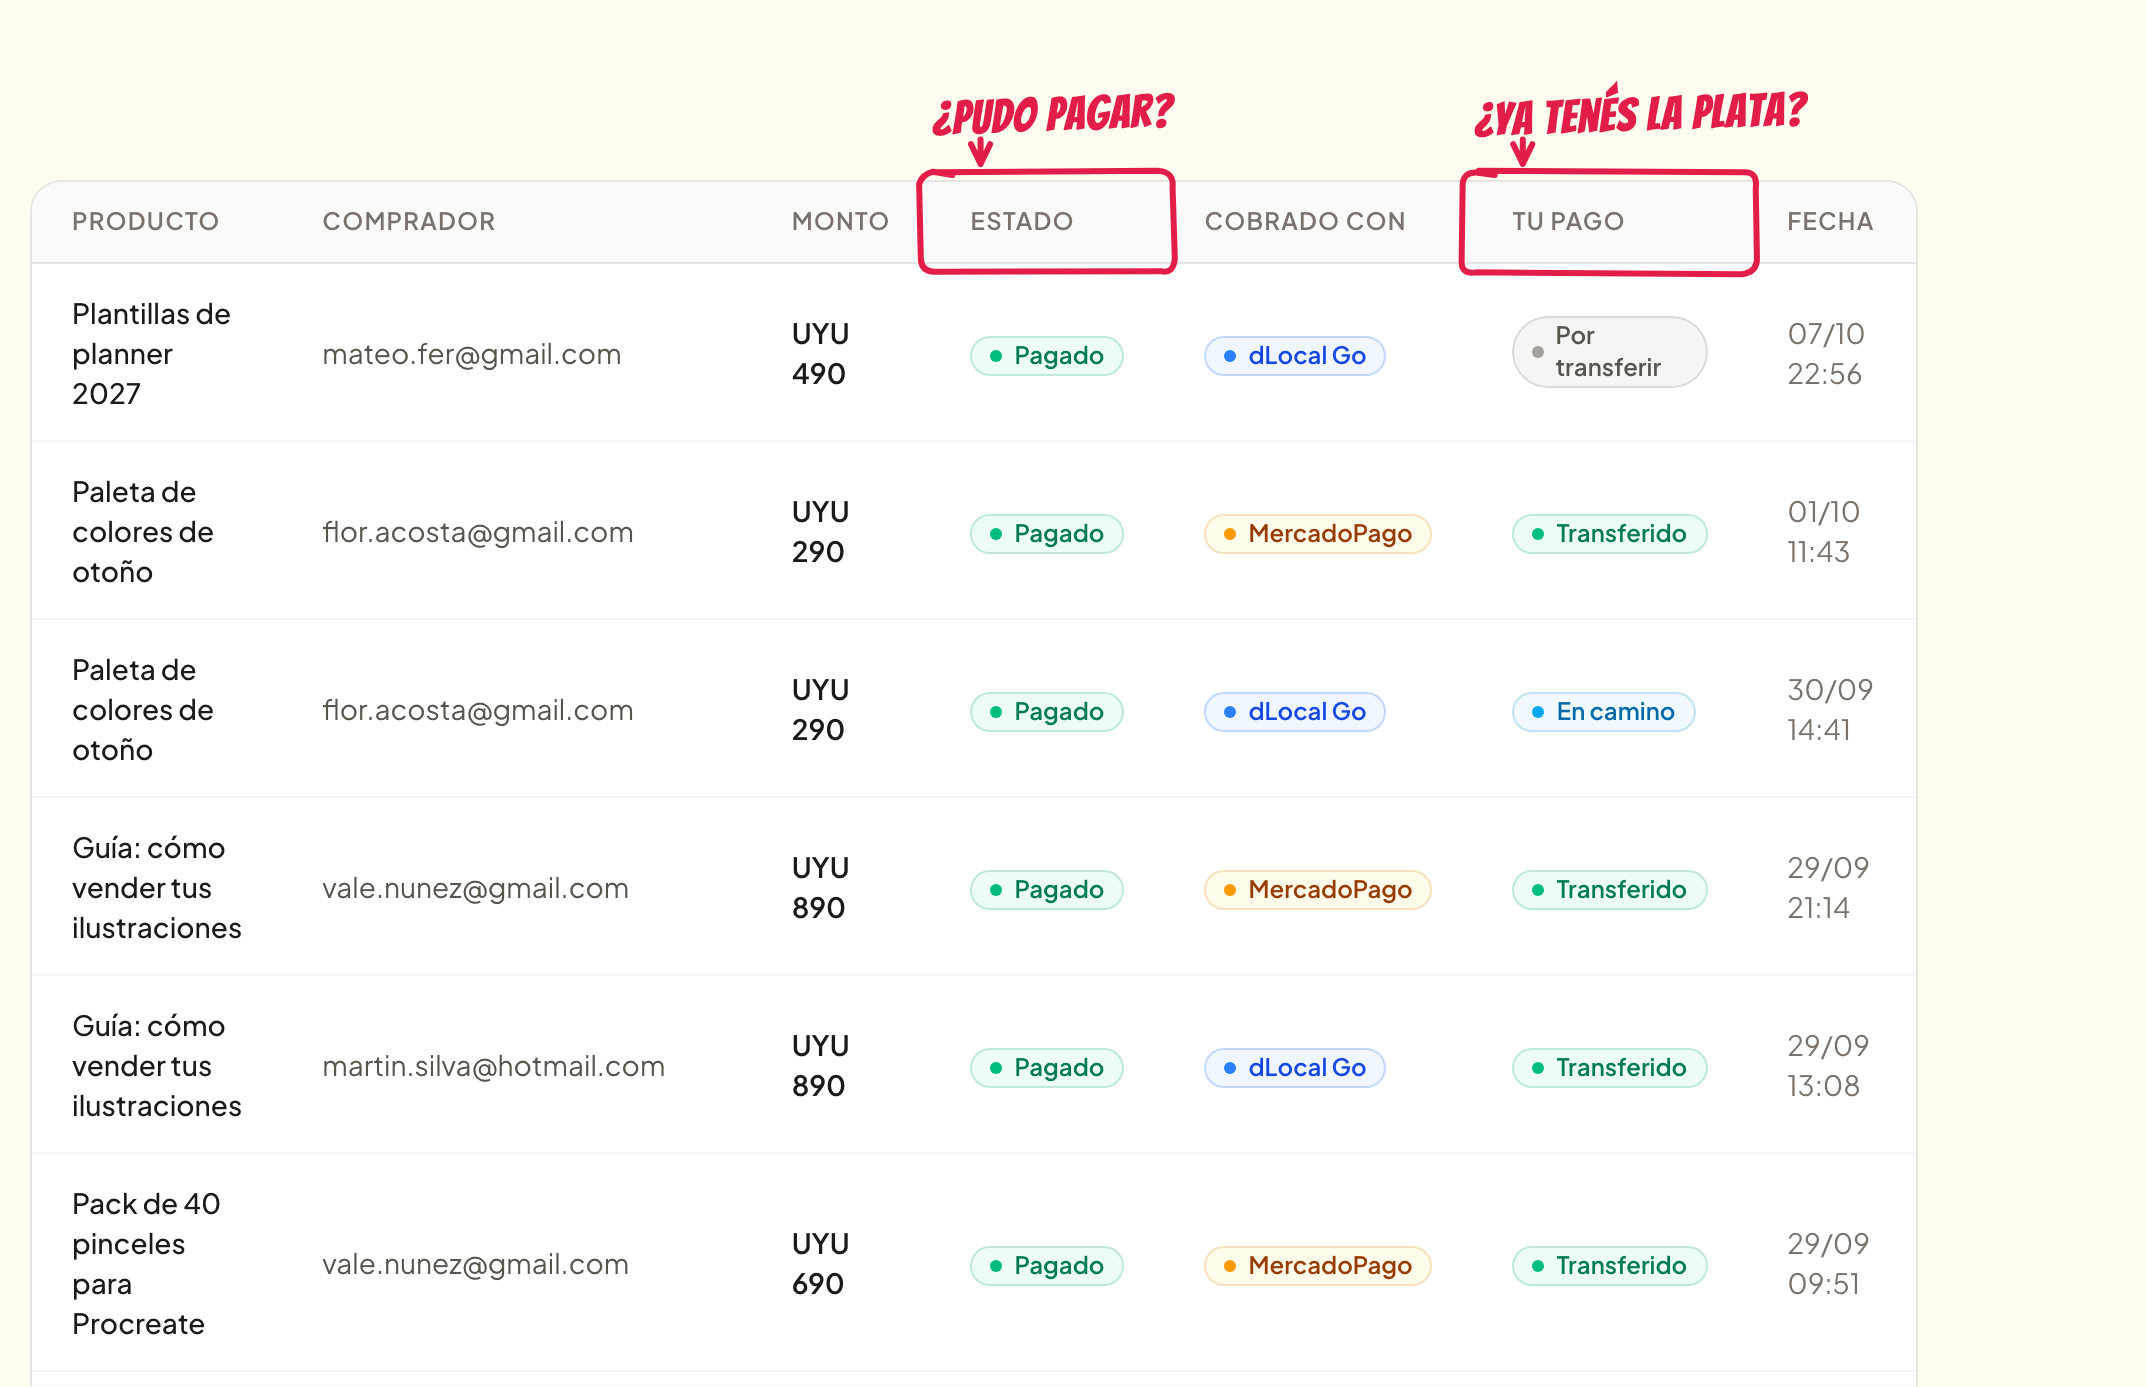Screen dimensions: 2146x1387
Task: Click the martin.silva@hotmail.com buyer email
Action: click(x=493, y=1066)
